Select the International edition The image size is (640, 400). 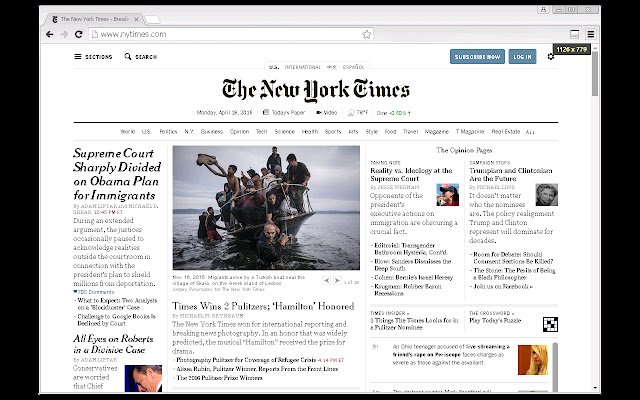[302, 67]
